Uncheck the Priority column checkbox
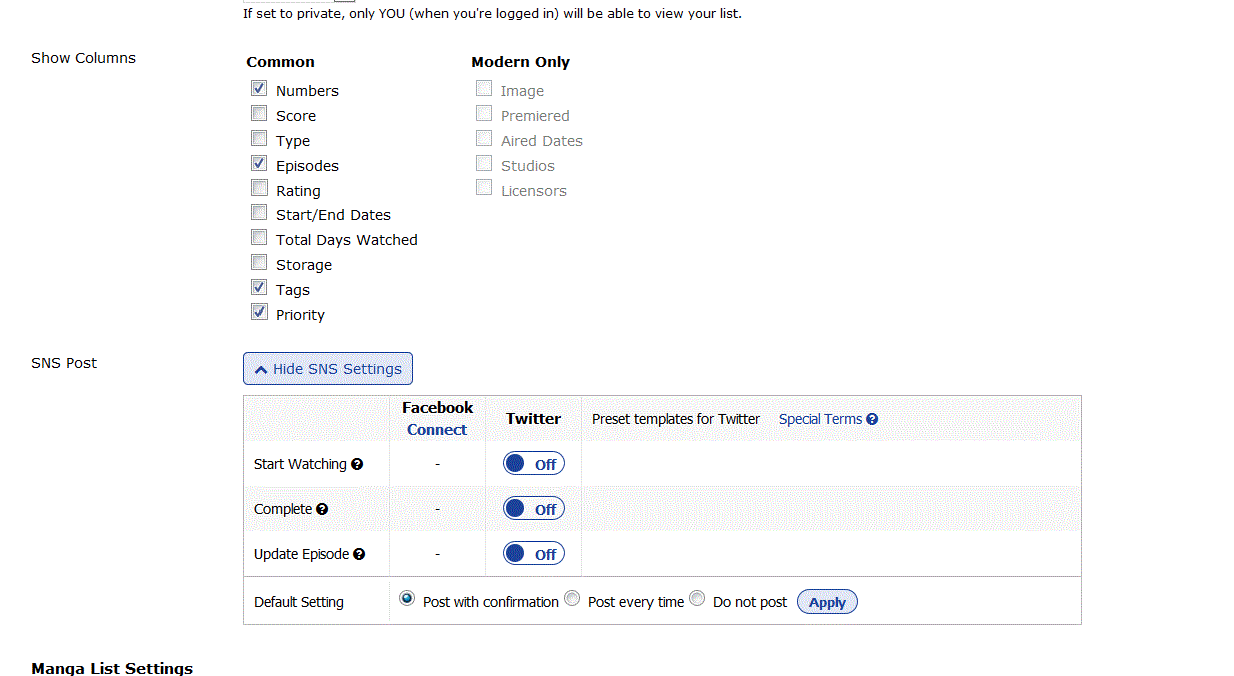Image resolution: width=1234 pixels, height=676 pixels. click(259, 313)
